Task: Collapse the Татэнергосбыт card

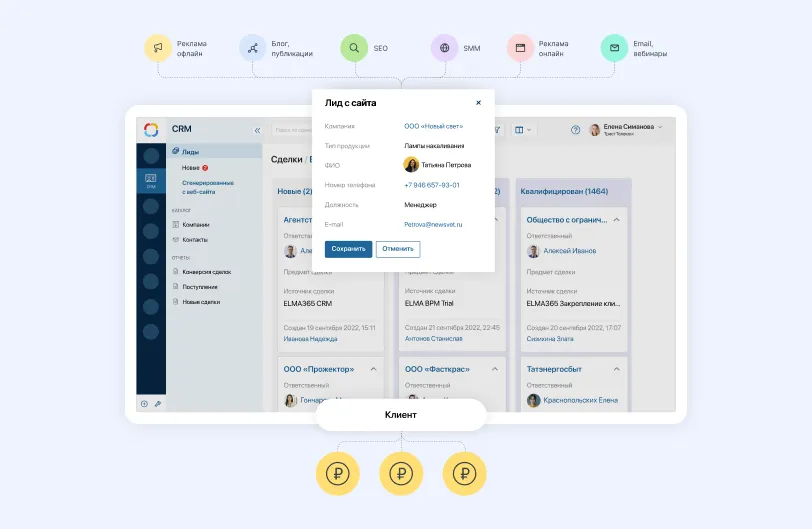Action: click(617, 369)
